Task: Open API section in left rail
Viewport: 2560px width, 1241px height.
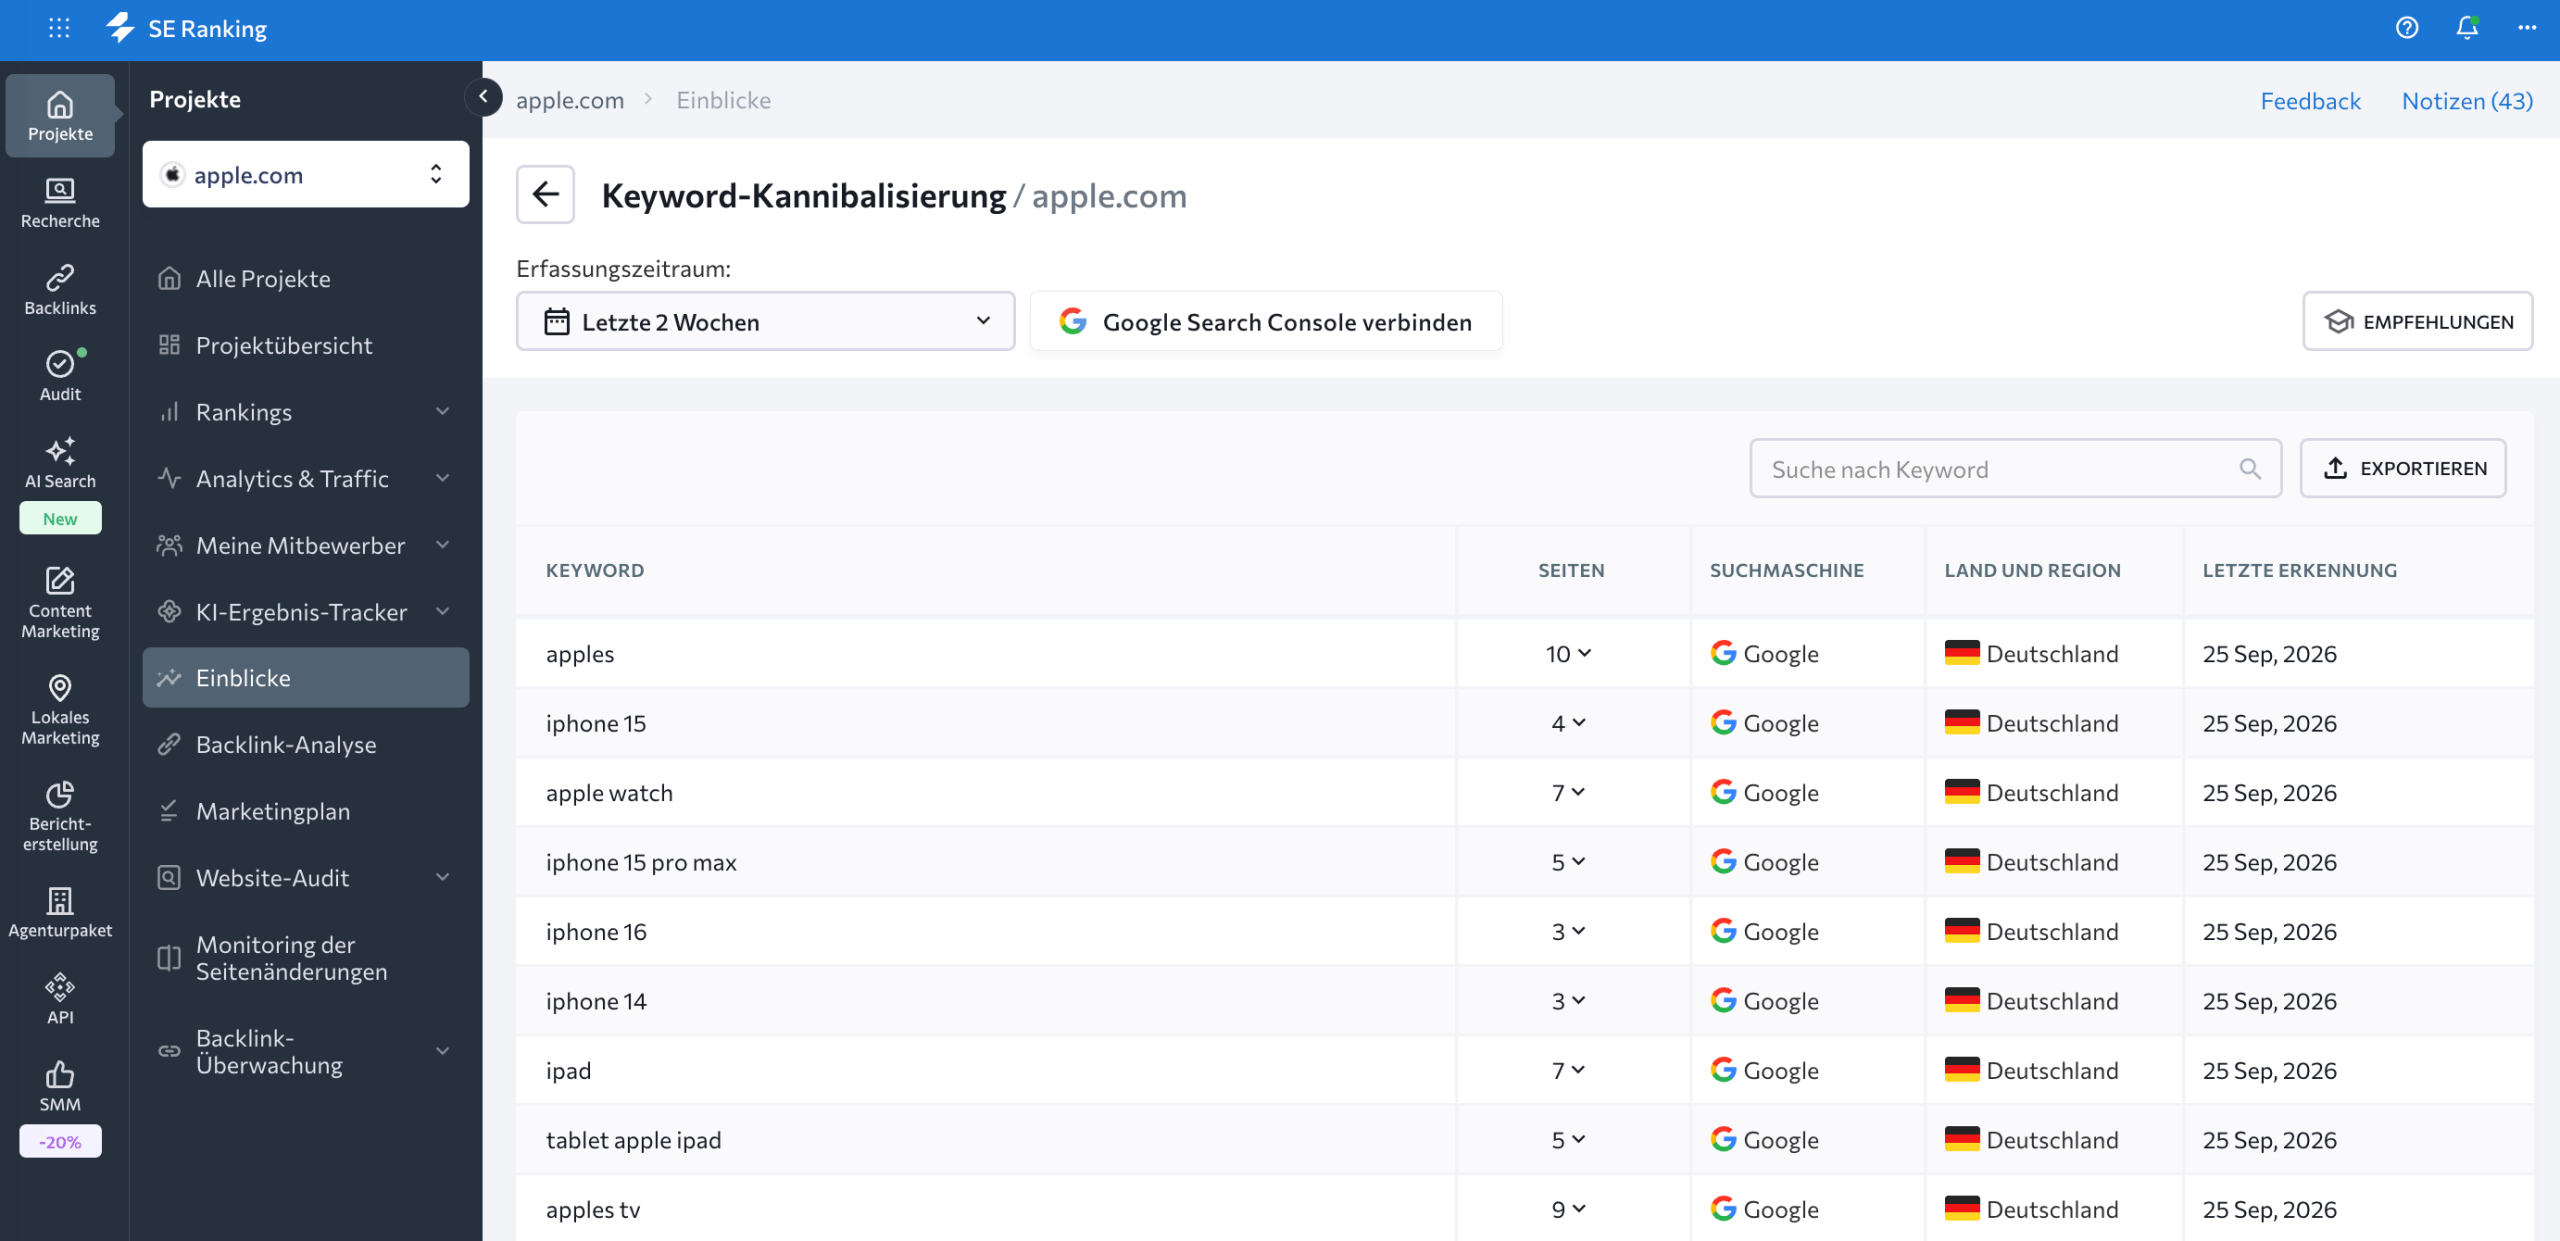Action: coord(60,1000)
